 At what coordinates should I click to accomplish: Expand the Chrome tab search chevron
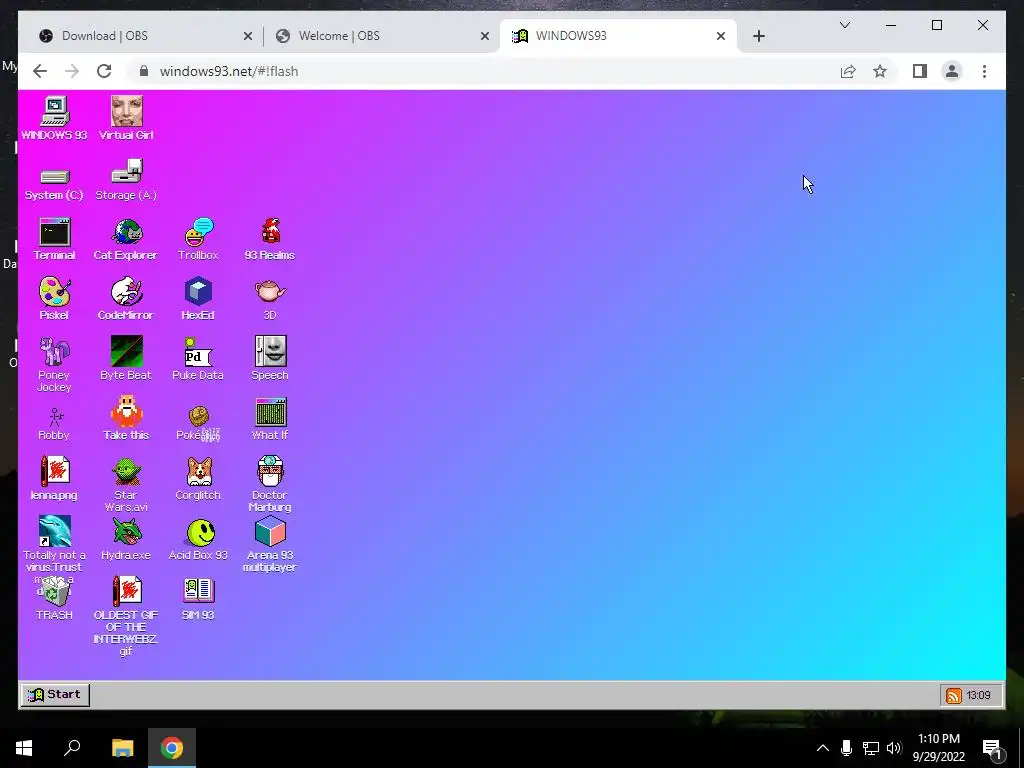click(x=844, y=25)
